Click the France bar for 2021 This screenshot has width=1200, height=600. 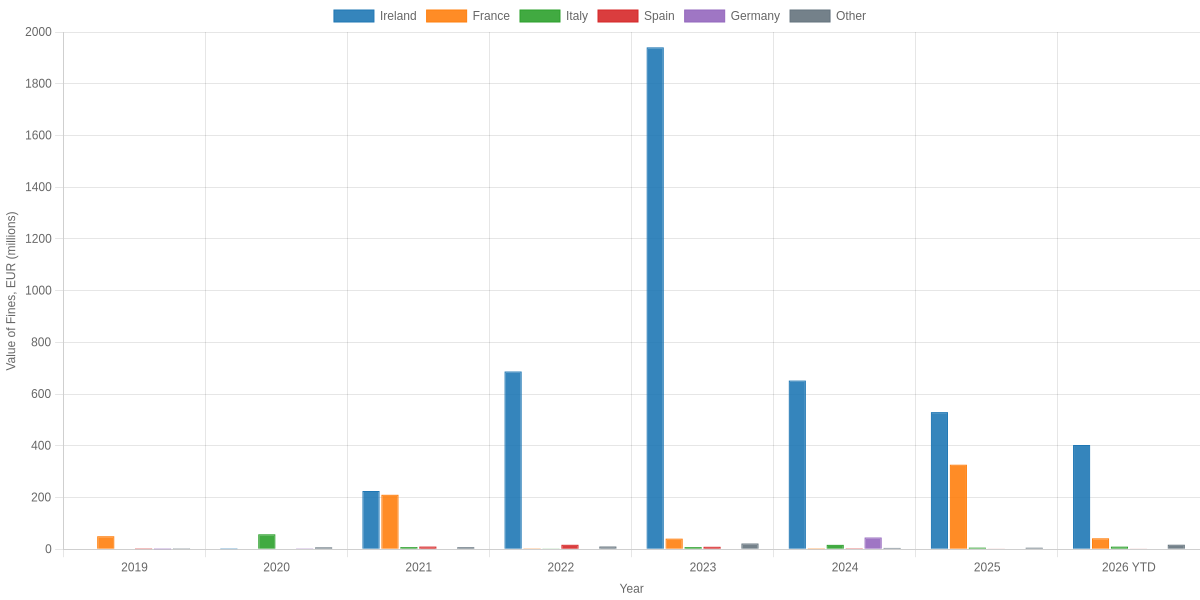point(390,522)
